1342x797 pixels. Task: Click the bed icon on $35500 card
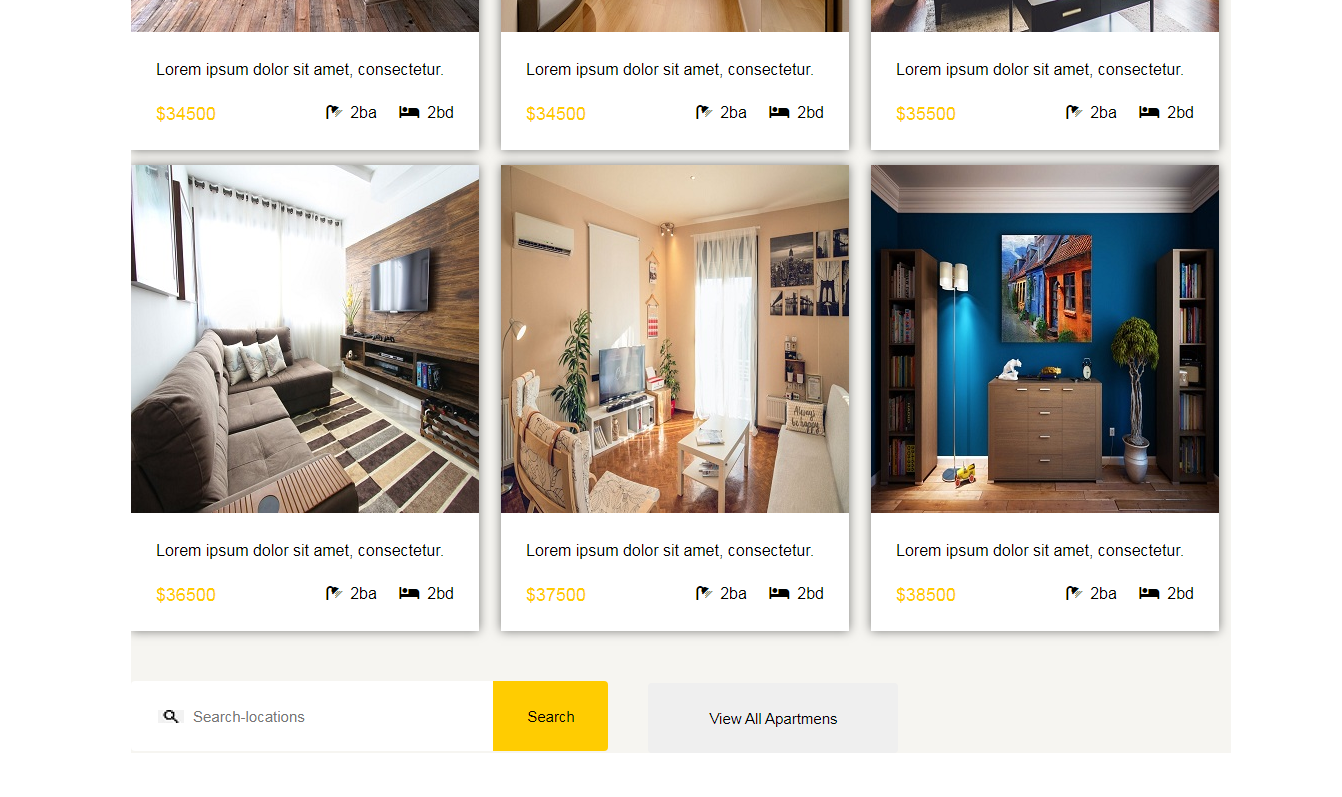pyautogui.click(x=1149, y=112)
